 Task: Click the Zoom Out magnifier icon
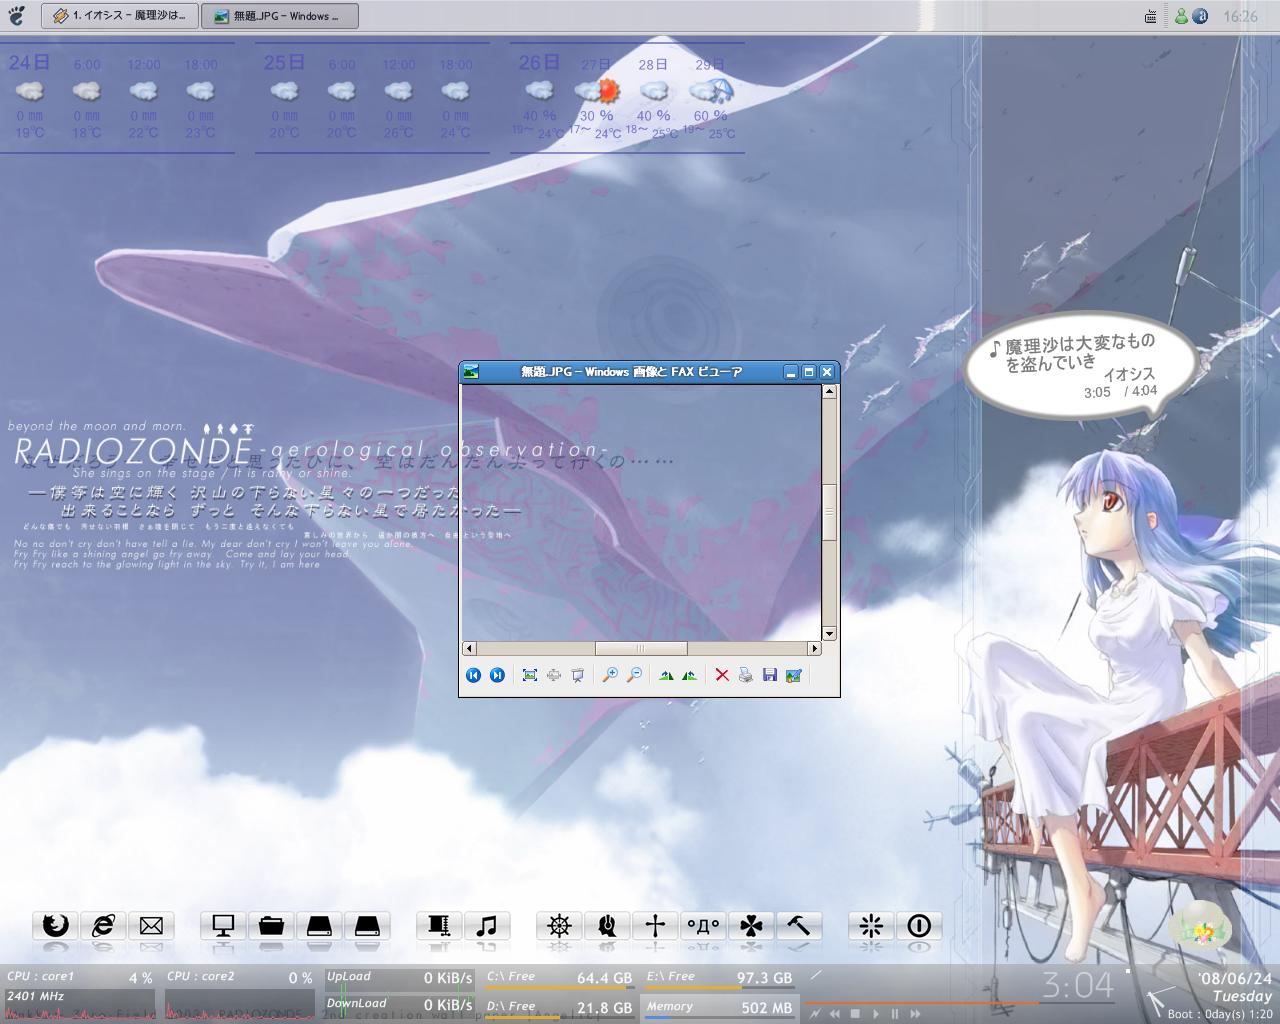(634, 675)
